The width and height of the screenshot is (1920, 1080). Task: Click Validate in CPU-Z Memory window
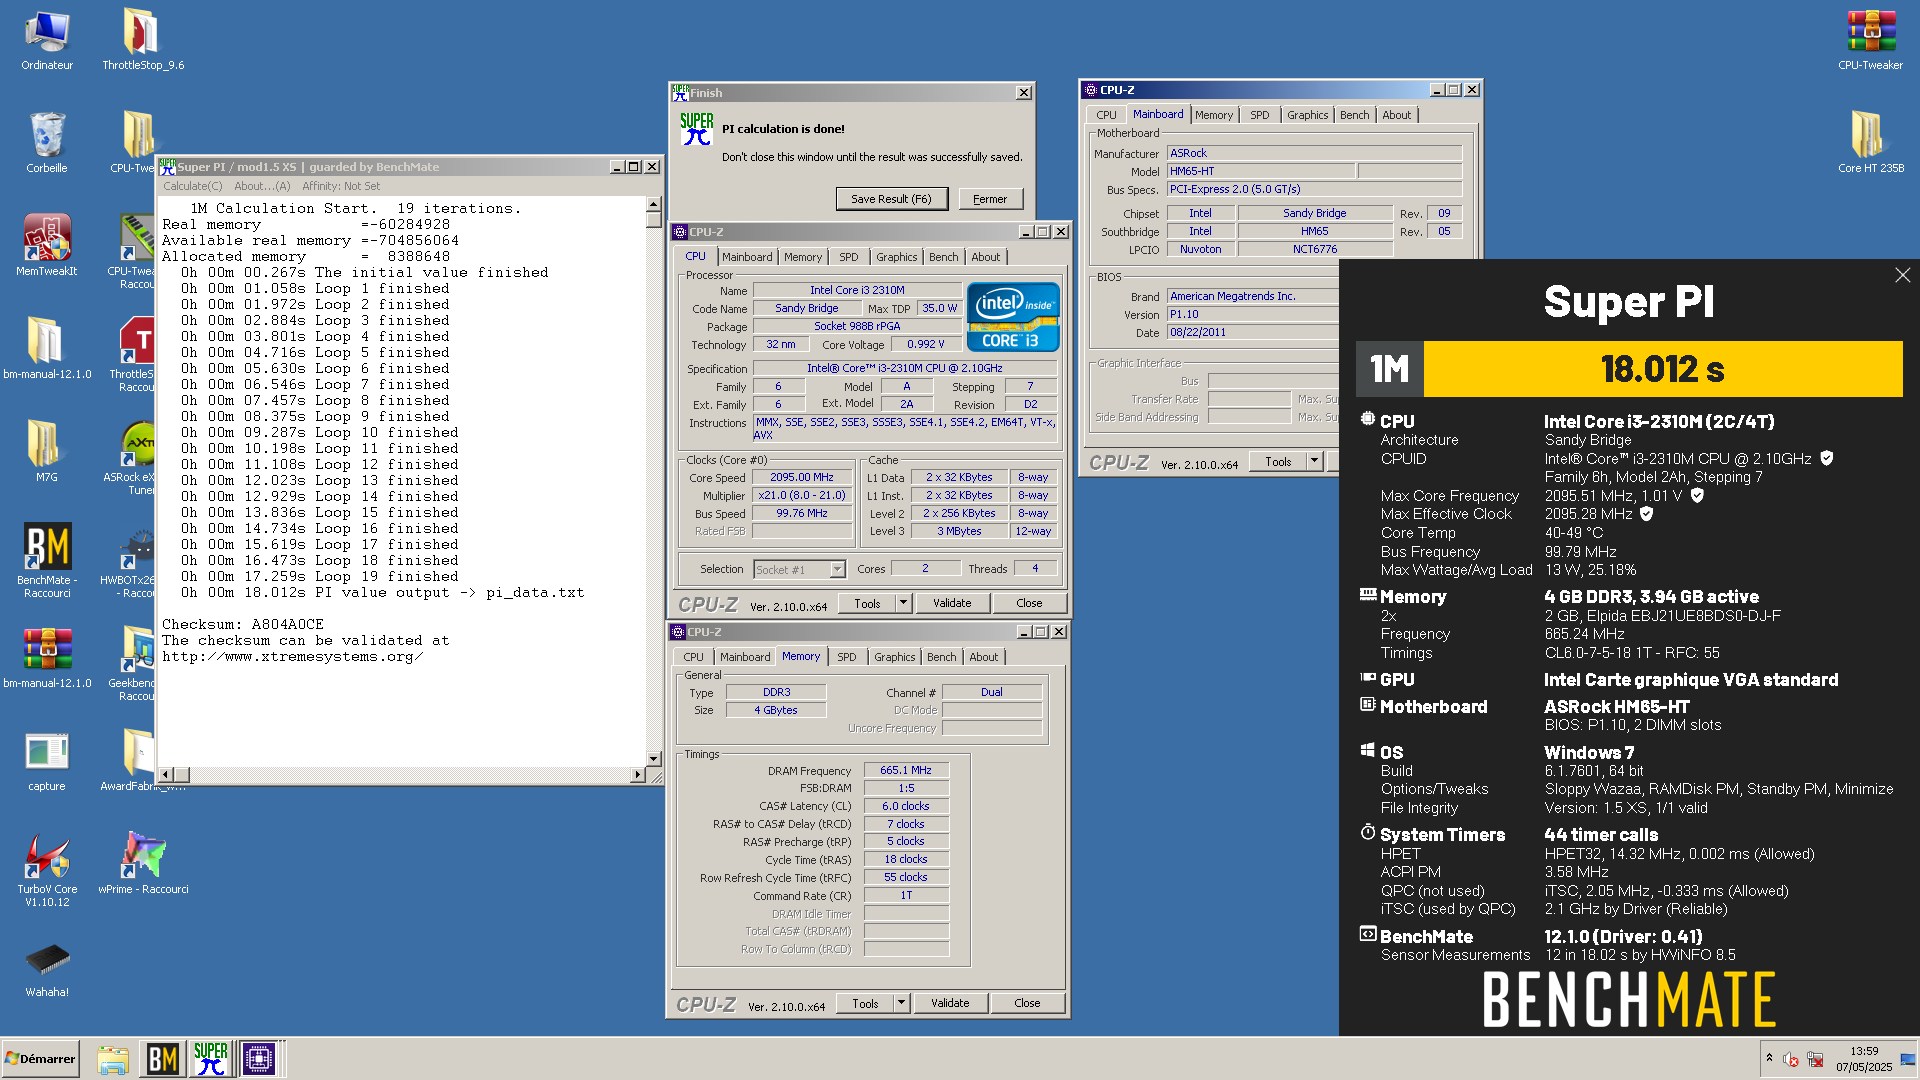(x=950, y=1003)
